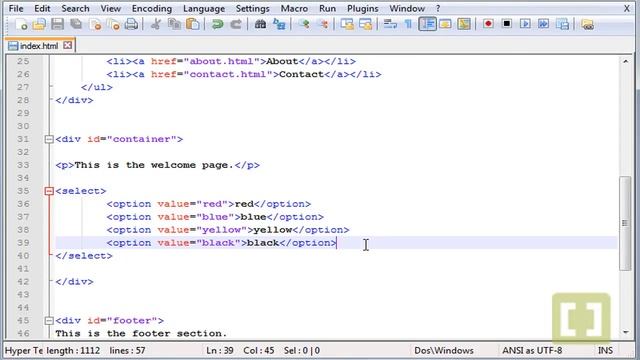Save the current recorded macro icon
The image size is (640, 360).
pos(563,24)
